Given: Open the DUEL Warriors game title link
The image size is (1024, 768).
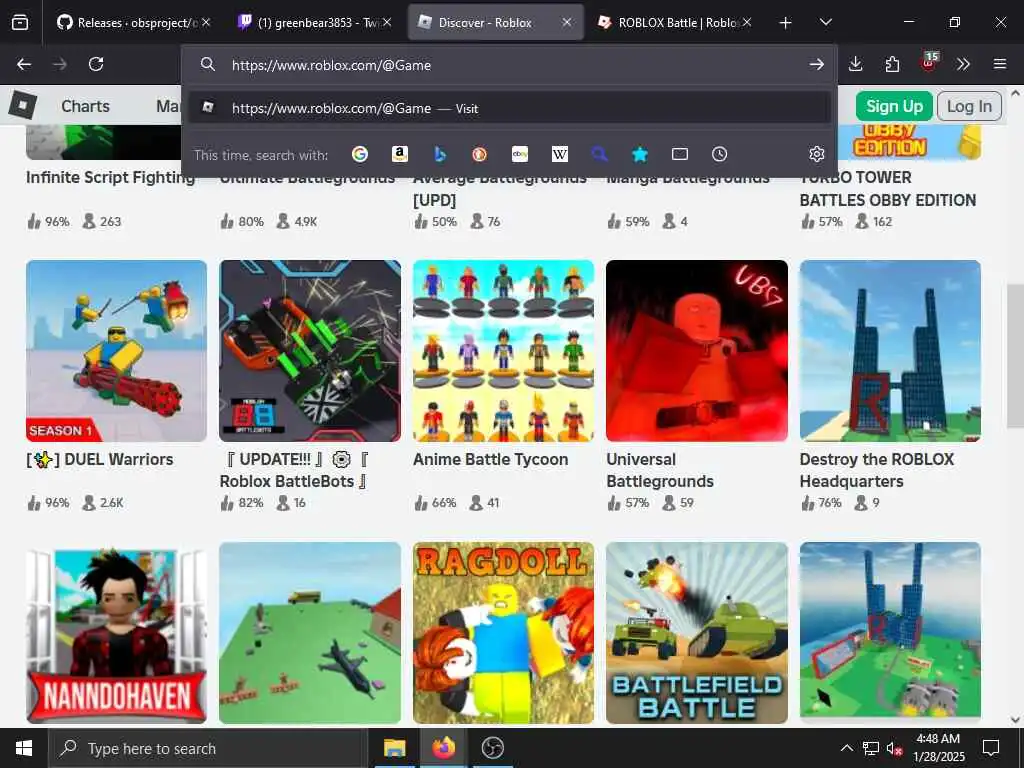Looking at the screenshot, I should [100, 459].
